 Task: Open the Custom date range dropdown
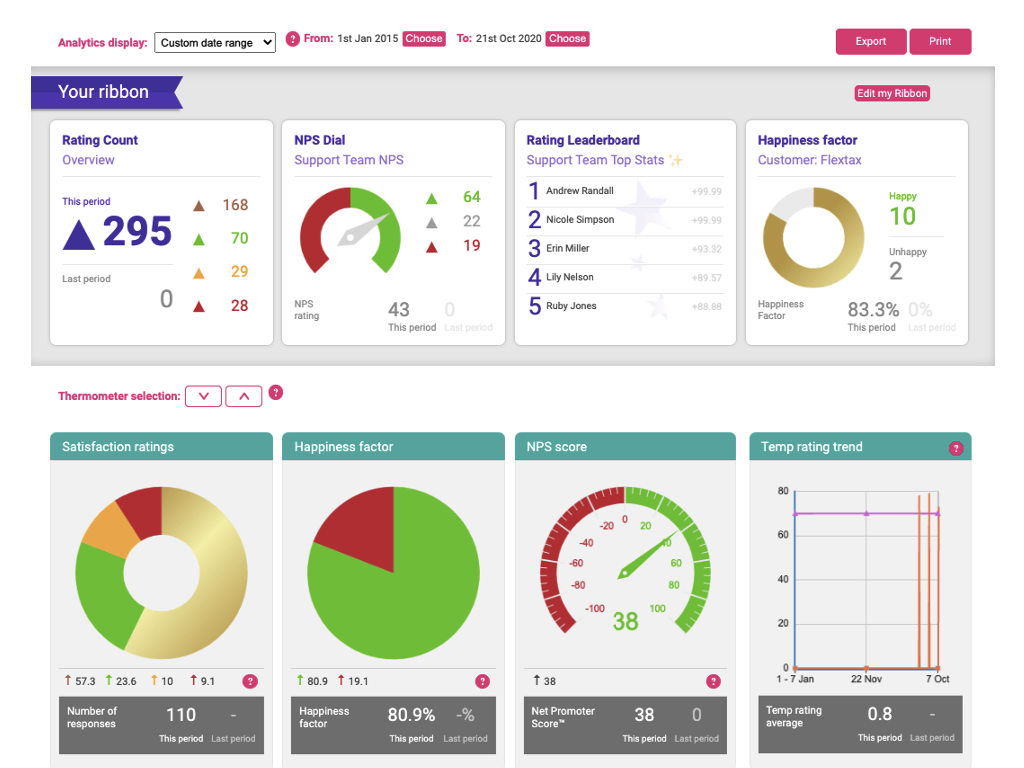point(215,42)
